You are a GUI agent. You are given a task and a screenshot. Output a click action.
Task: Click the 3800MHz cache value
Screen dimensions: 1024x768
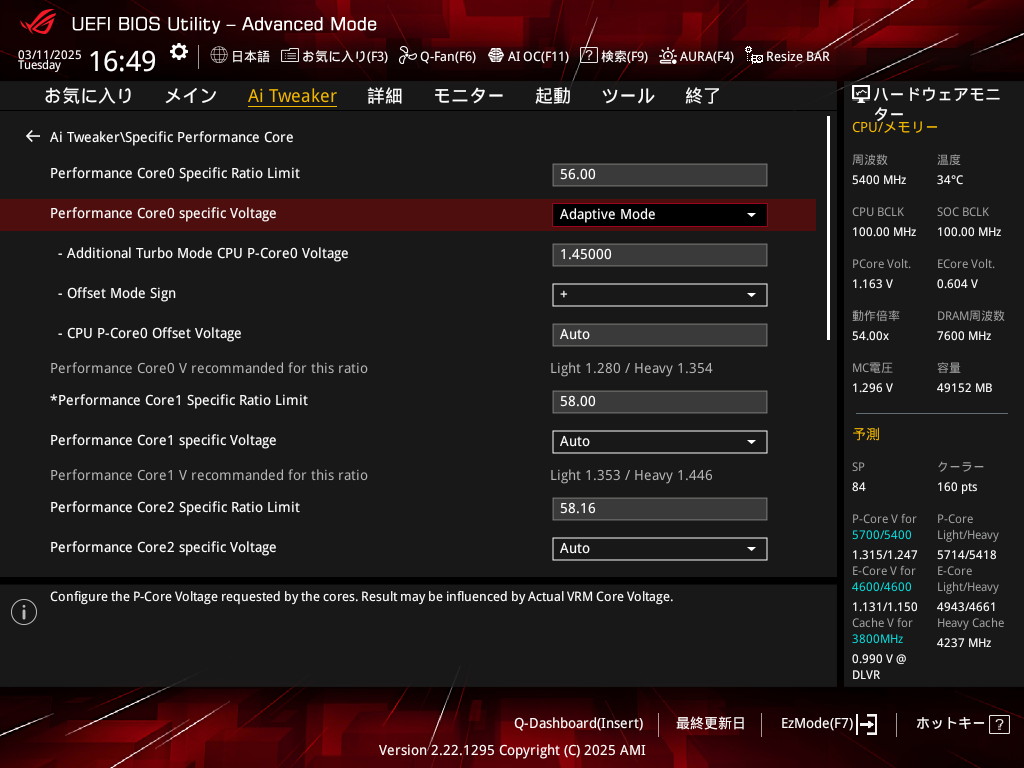877,639
